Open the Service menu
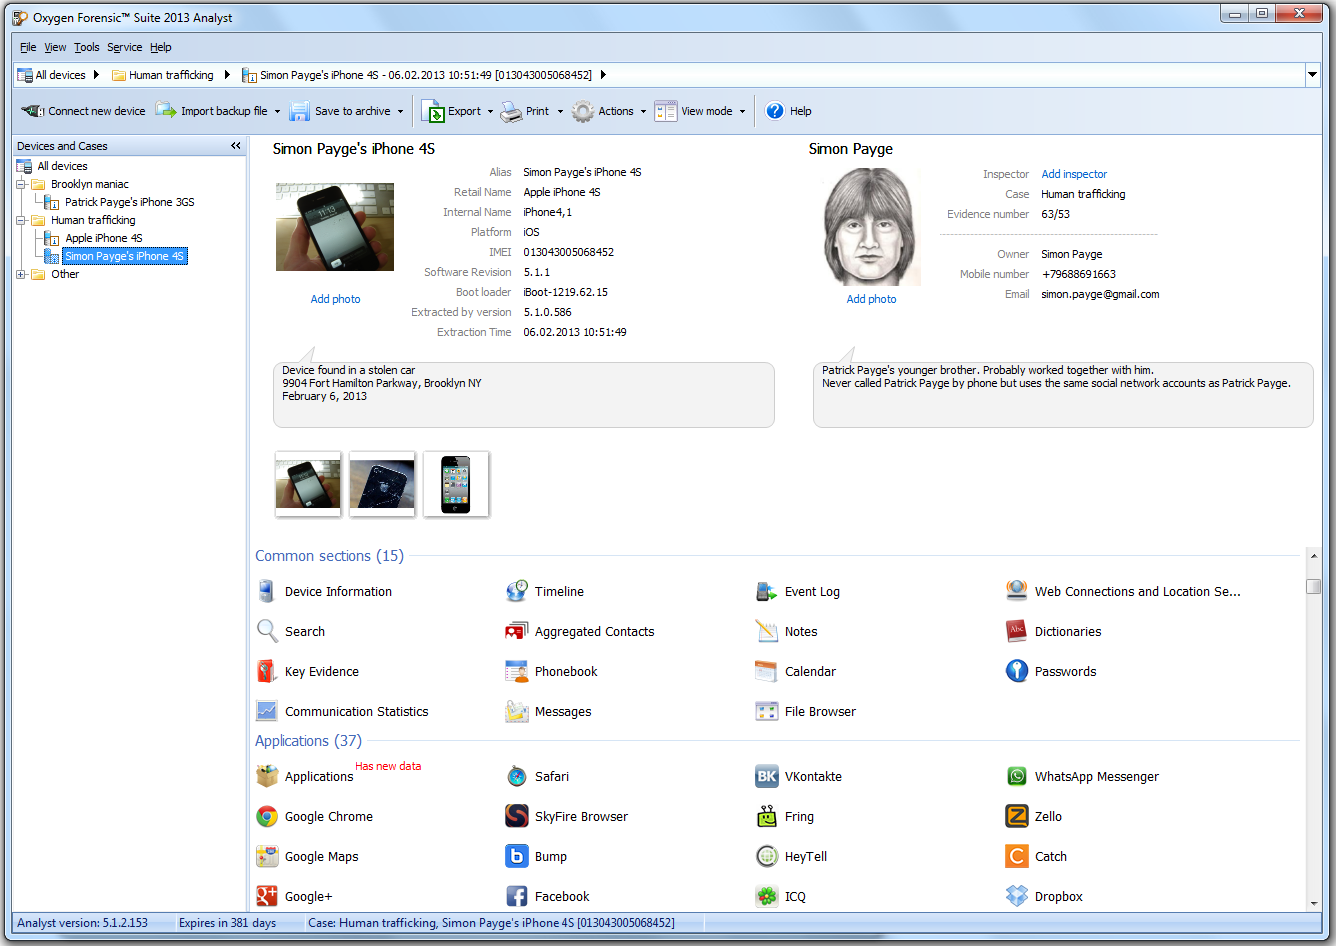This screenshot has height=946, width=1336. [x=125, y=47]
